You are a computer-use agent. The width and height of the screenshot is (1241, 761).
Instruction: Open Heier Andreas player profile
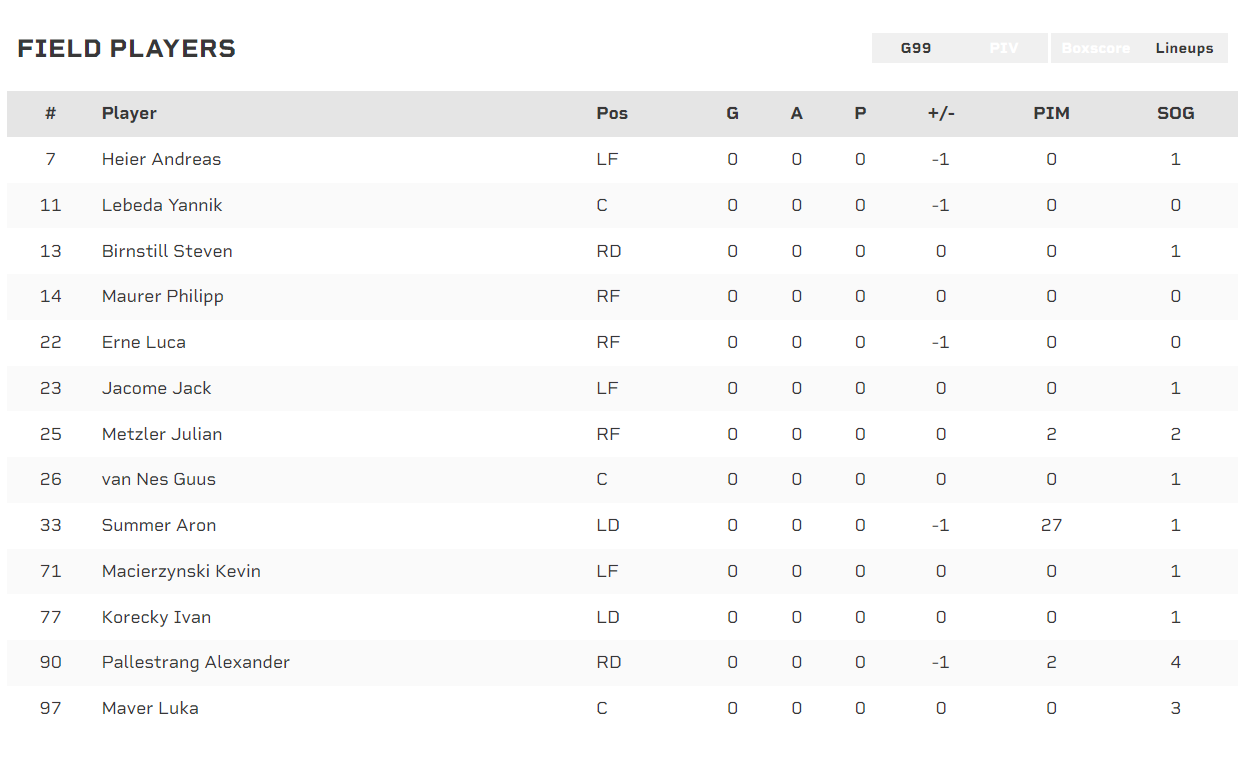(x=161, y=159)
